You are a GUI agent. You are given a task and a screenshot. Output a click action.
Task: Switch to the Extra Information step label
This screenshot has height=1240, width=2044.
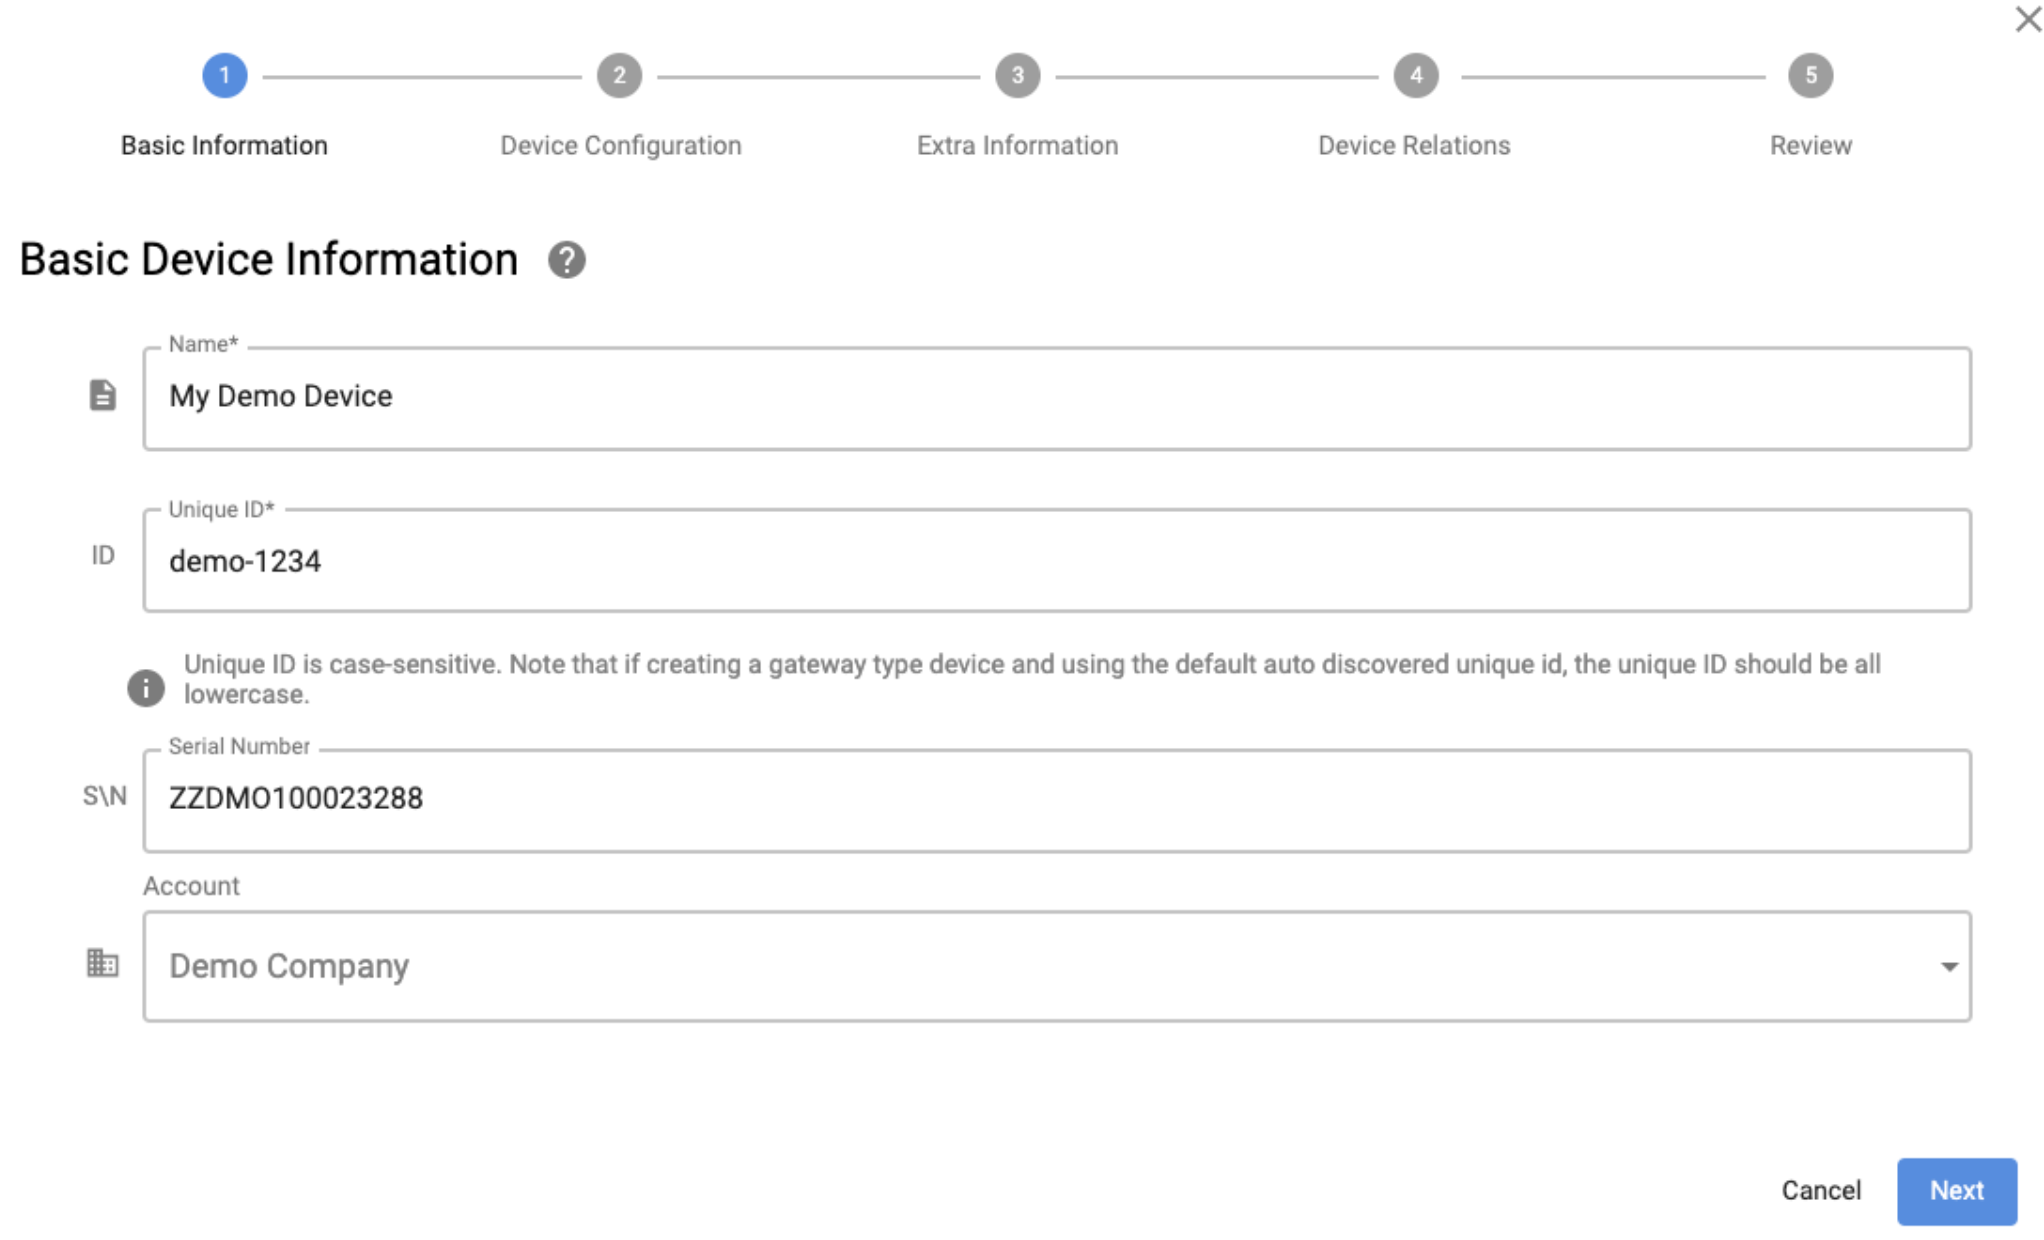1017,146
